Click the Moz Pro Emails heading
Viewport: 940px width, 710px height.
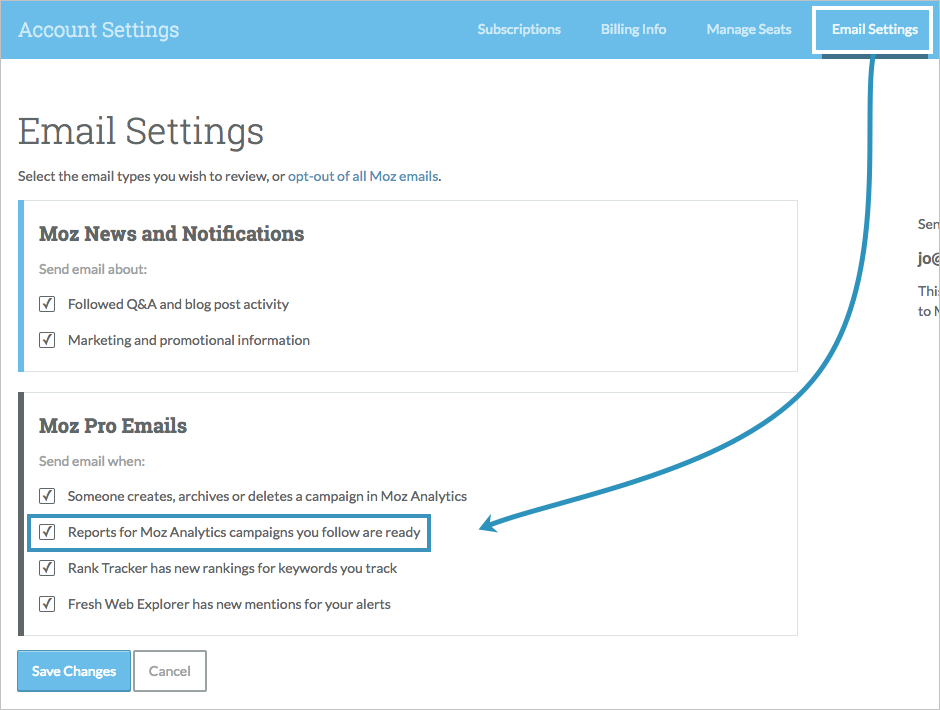[x=113, y=426]
